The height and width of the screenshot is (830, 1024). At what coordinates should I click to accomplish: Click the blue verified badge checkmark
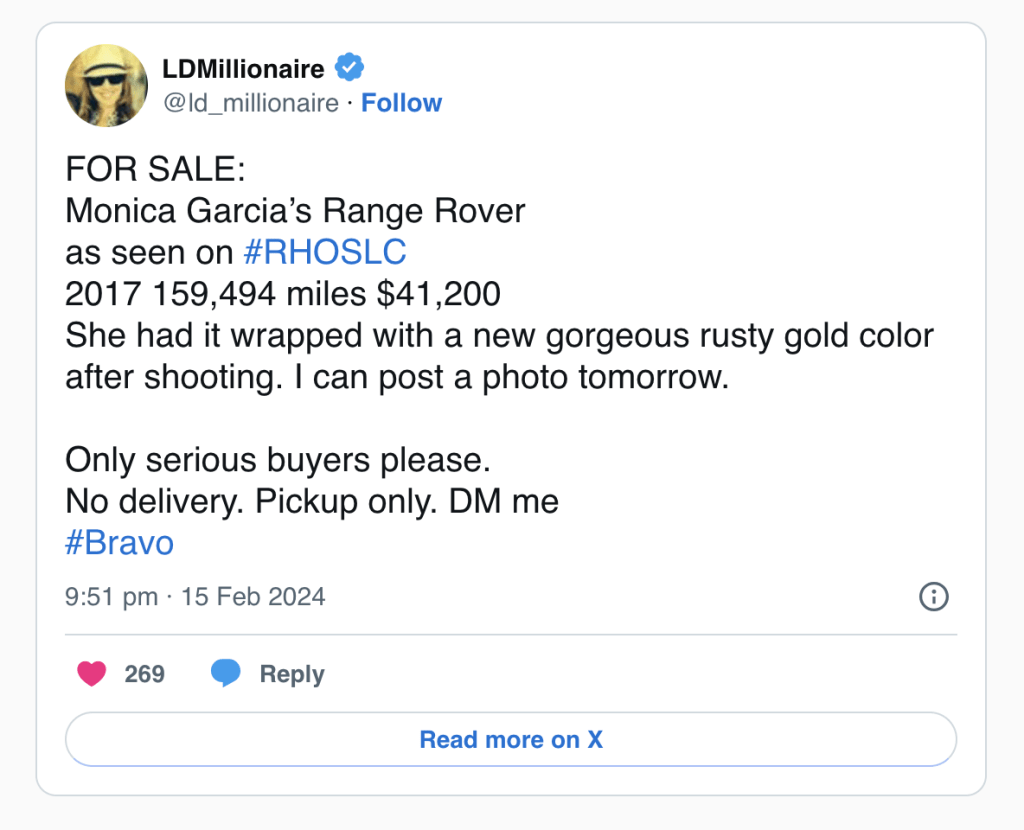(x=349, y=69)
